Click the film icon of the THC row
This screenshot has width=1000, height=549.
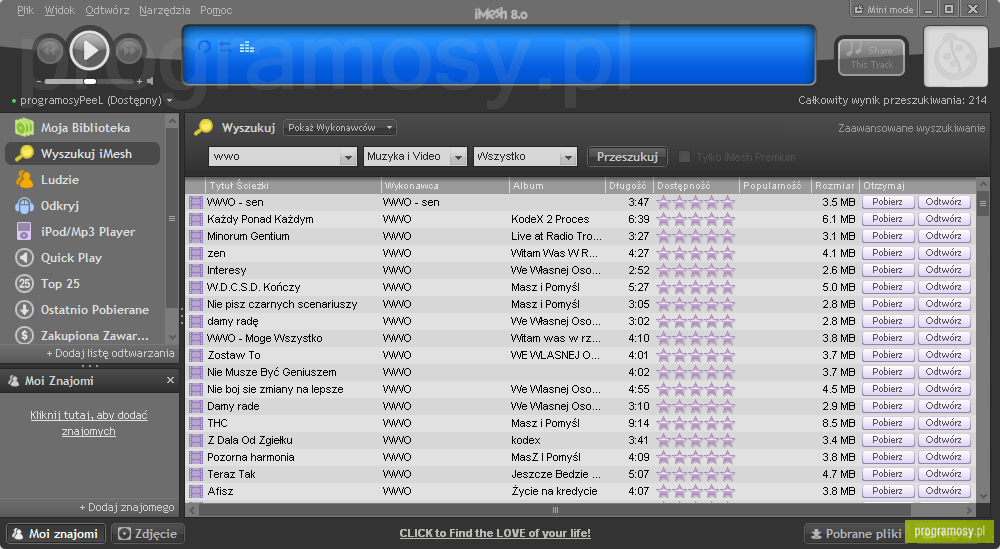pos(196,423)
